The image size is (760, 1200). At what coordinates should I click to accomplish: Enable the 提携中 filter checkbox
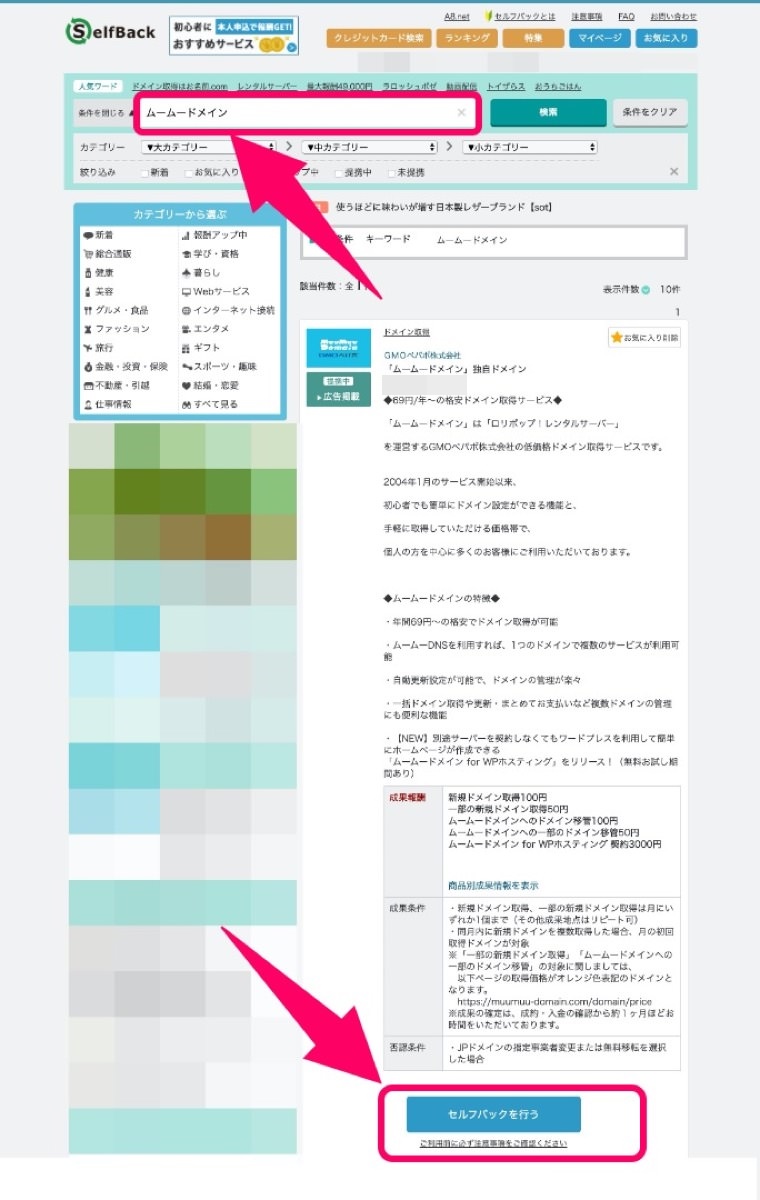(340, 173)
